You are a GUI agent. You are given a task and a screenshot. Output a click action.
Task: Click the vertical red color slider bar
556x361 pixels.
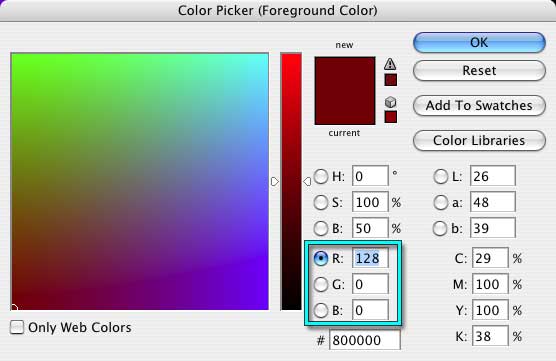tap(291, 182)
